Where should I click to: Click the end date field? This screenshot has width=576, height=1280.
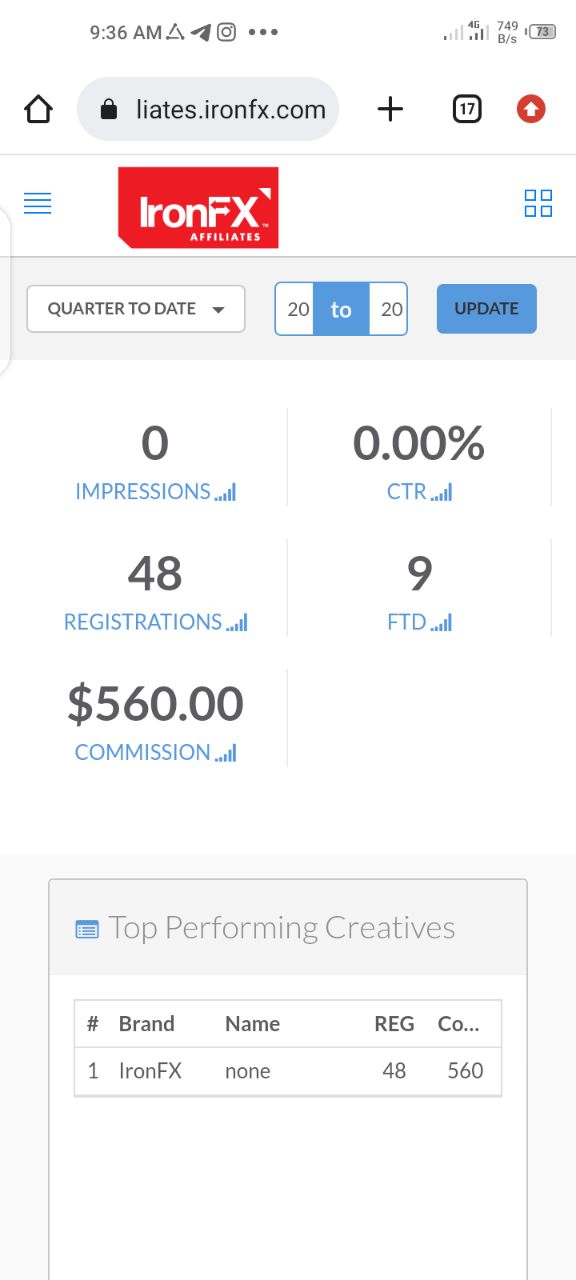(x=390, y=309)
